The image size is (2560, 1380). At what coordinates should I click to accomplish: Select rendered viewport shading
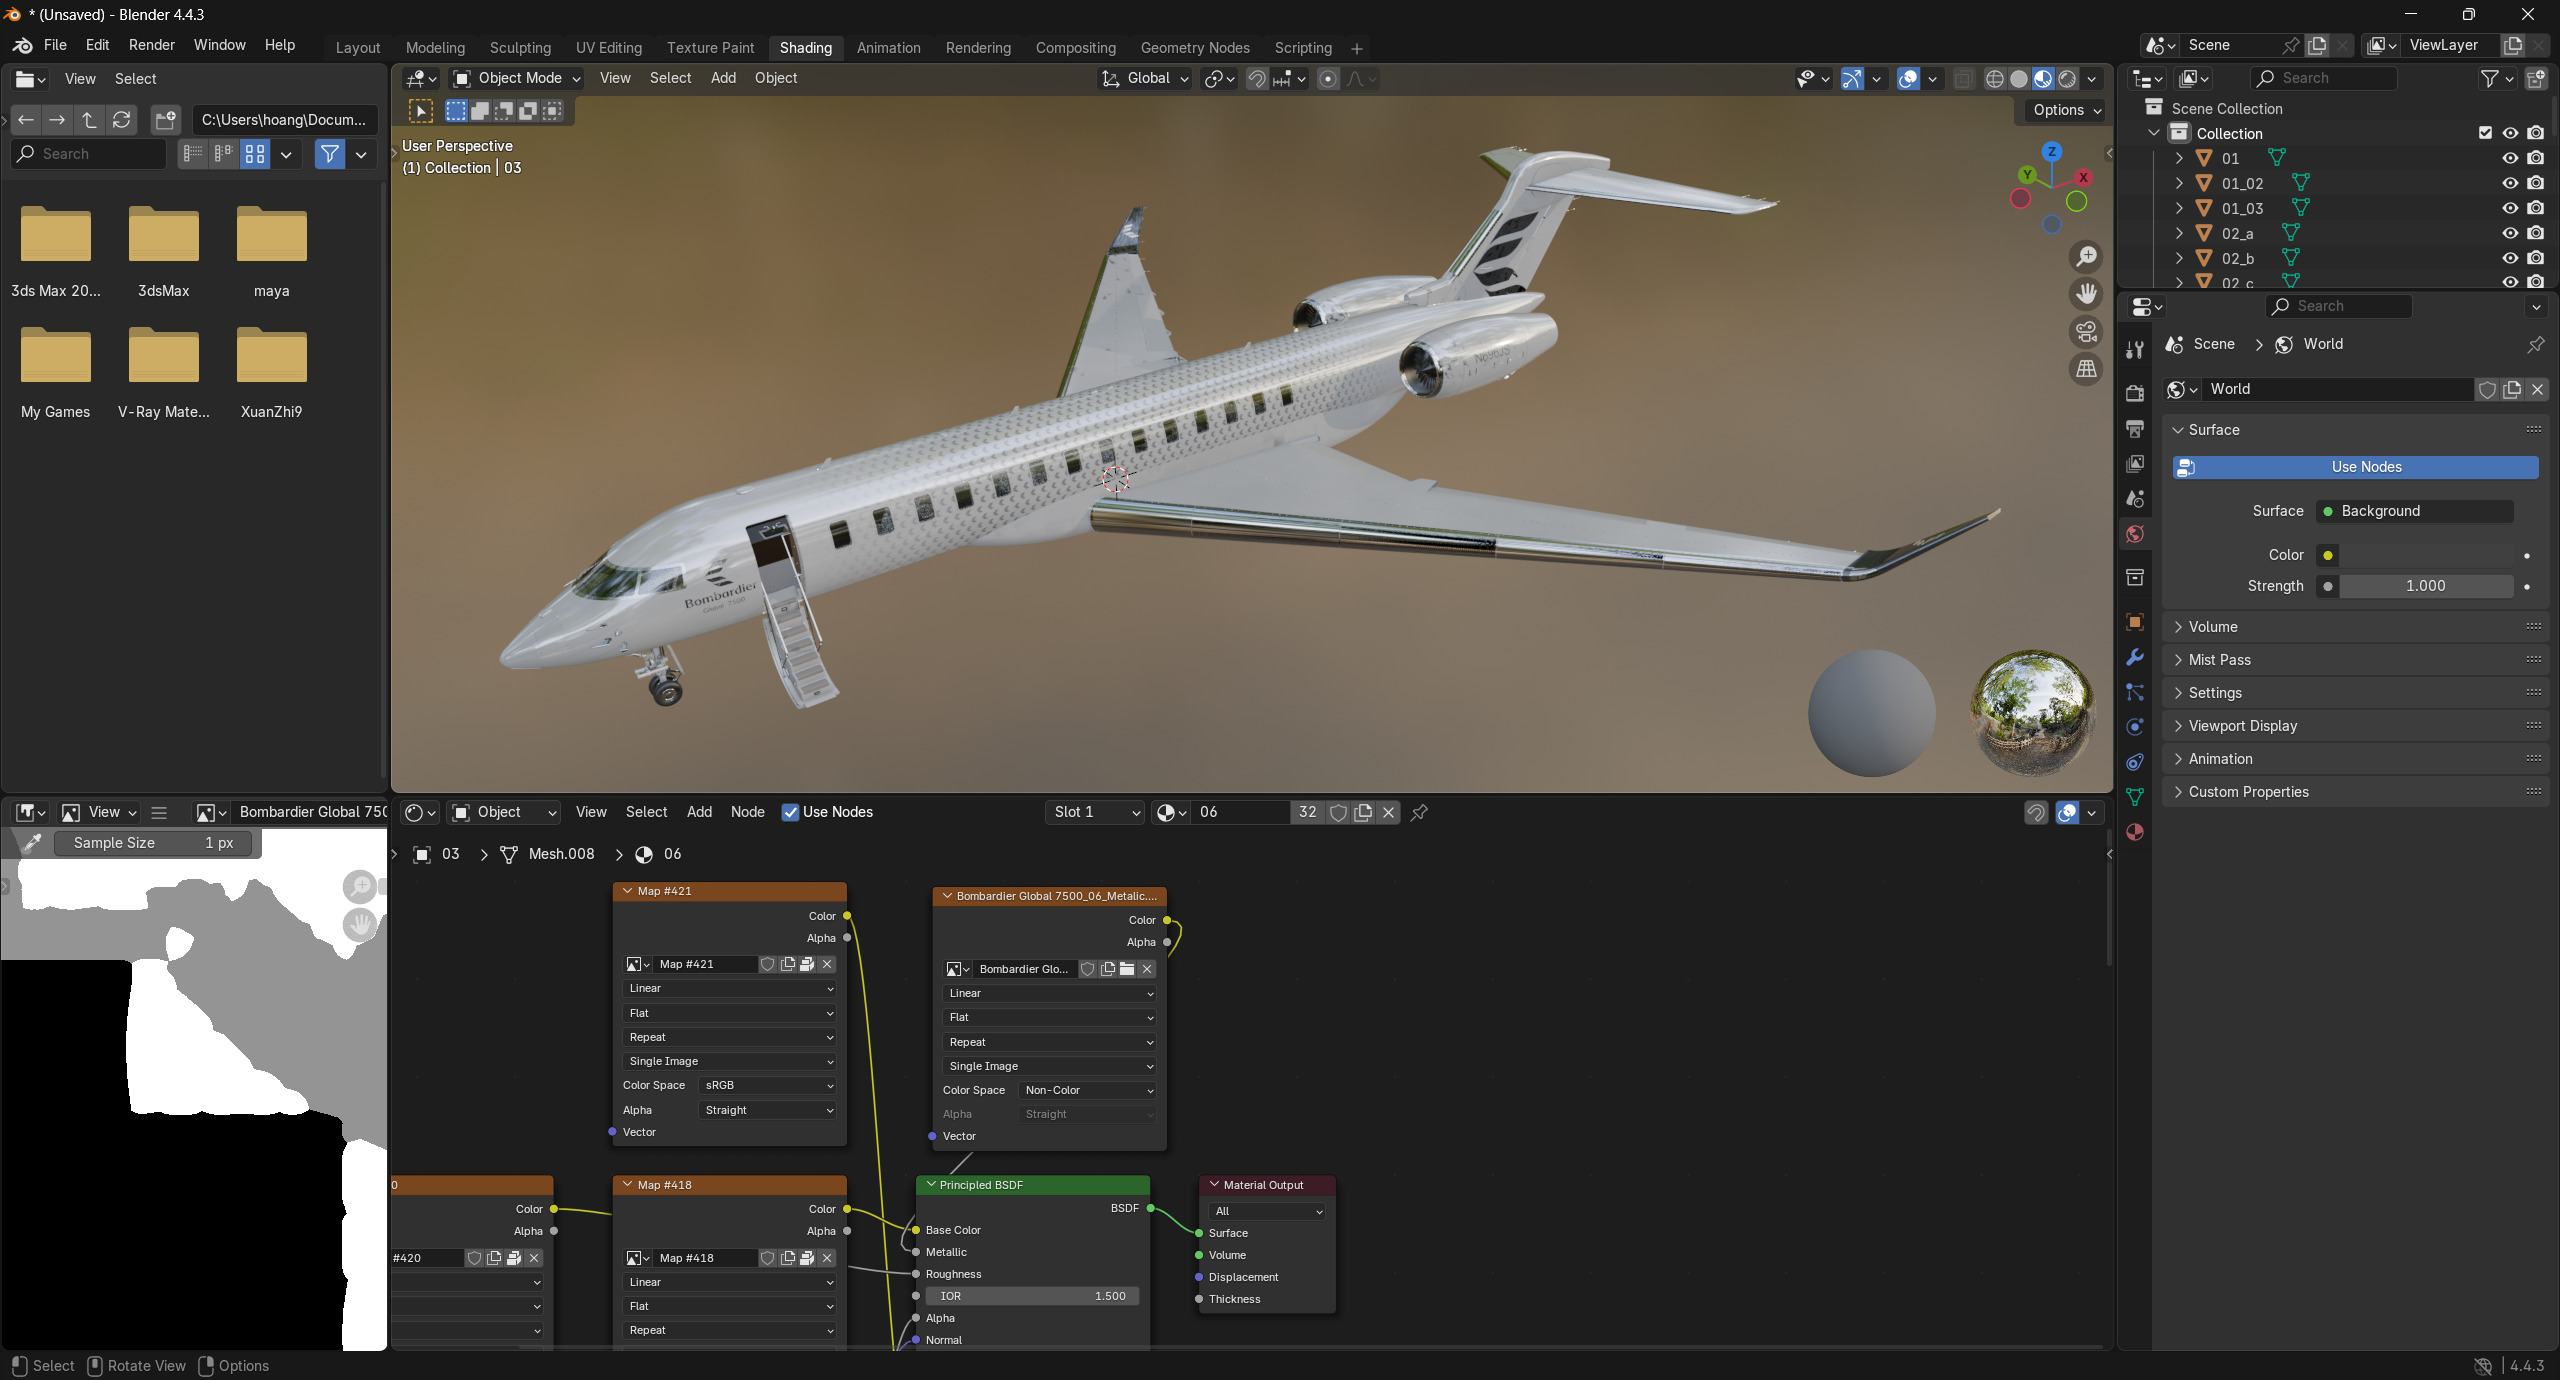(2067, 78)
